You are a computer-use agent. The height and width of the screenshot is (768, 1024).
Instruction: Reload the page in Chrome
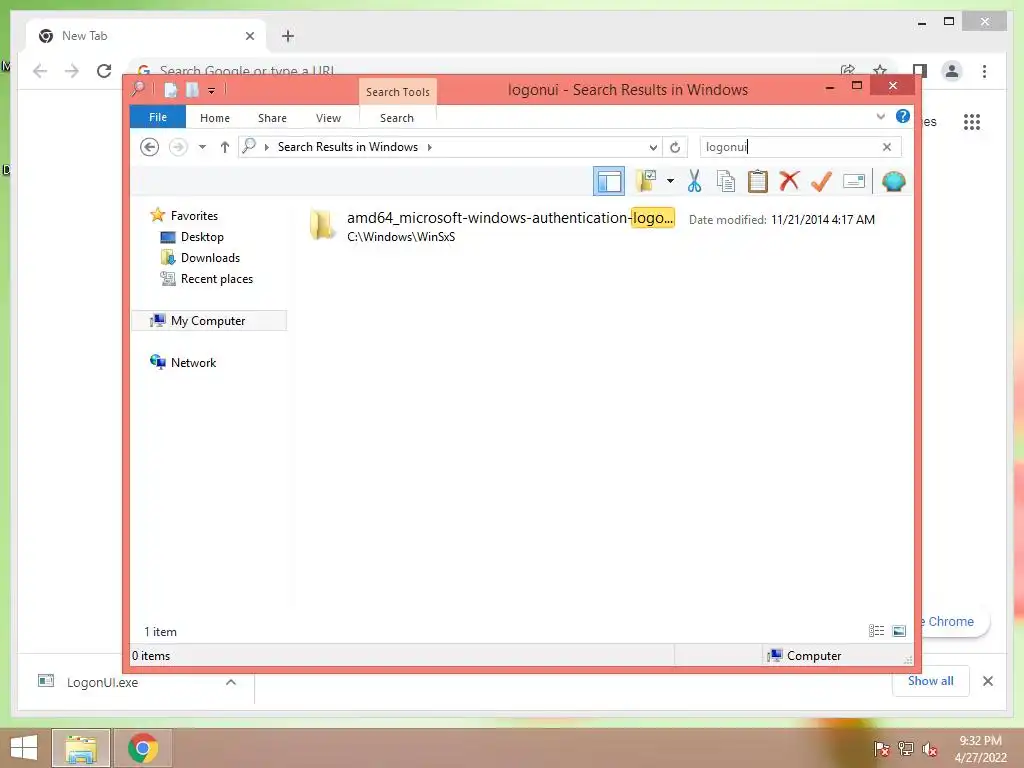(104, 71)
